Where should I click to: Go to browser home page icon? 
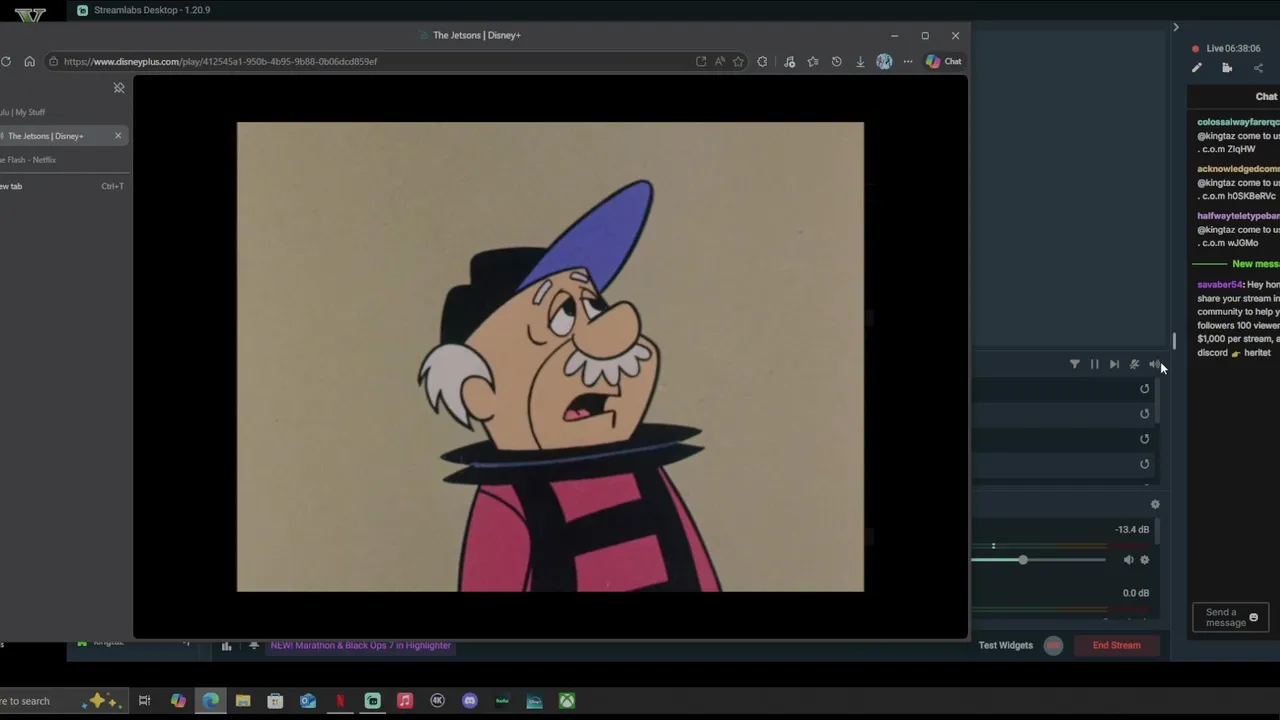(x=29, y=61)
